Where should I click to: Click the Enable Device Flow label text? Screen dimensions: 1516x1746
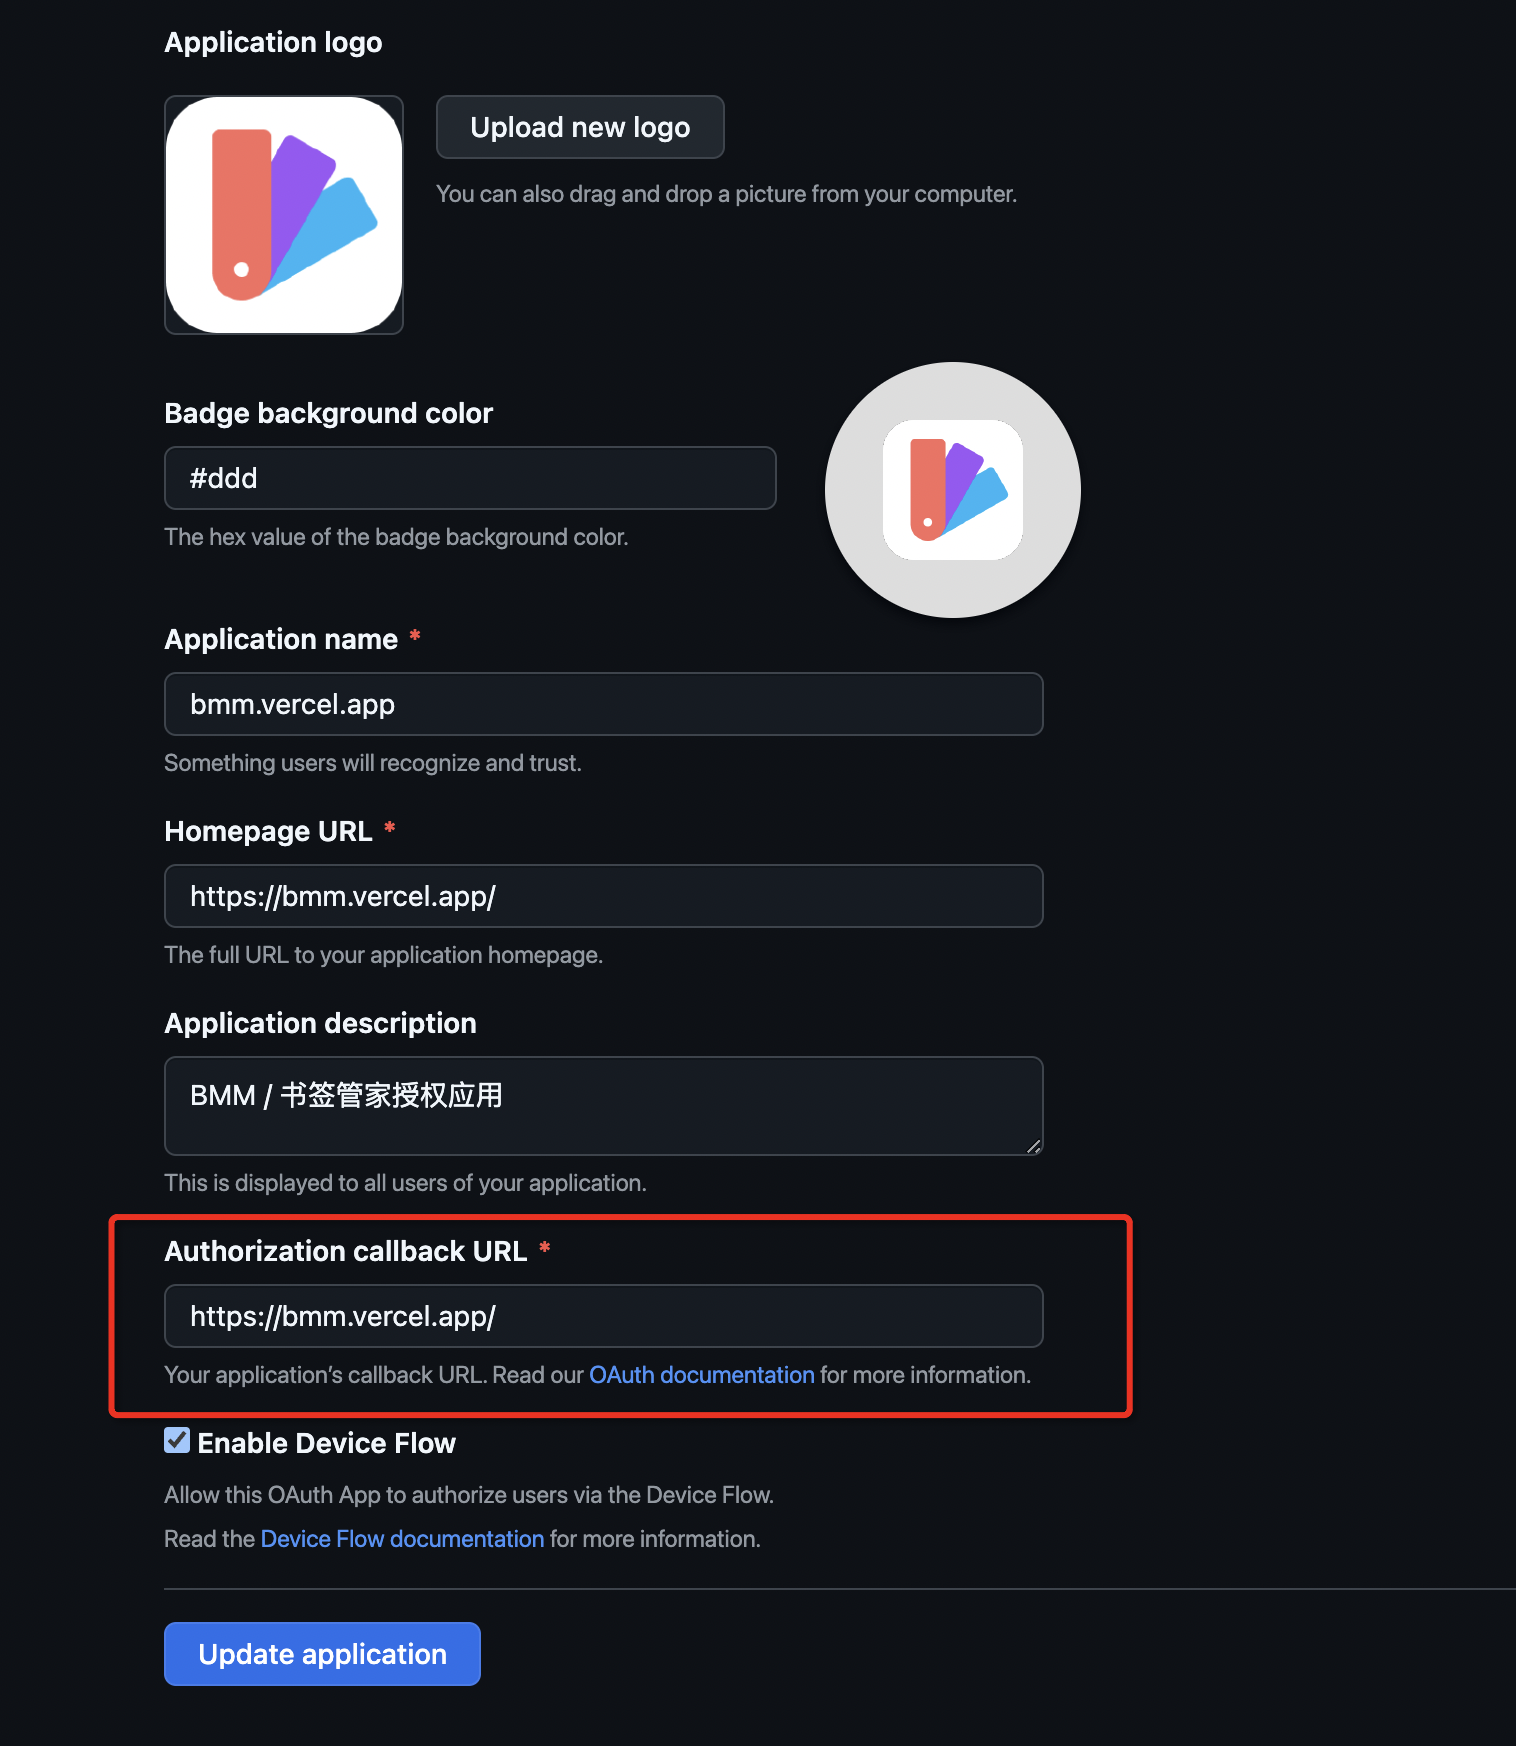point(326,1443)
